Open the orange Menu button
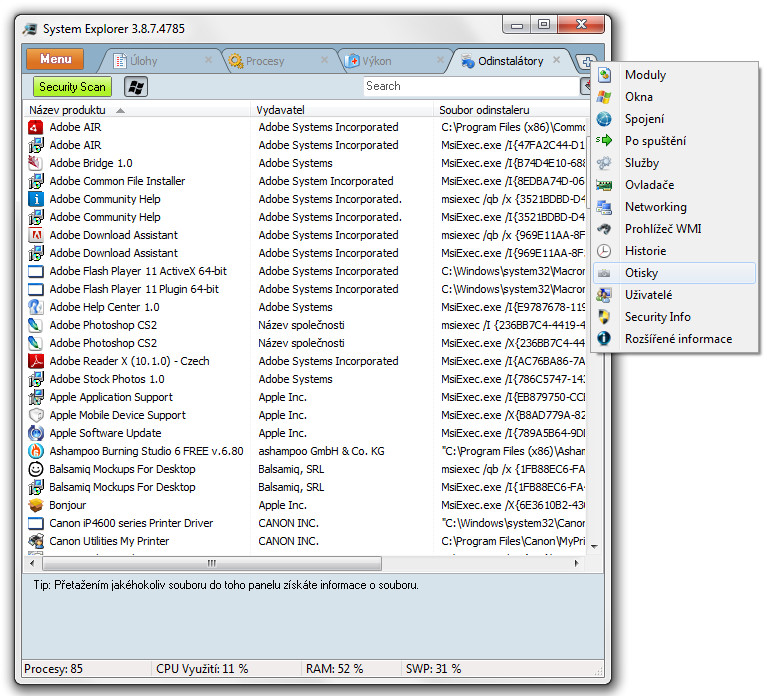The width and height of the screenshot is (774, 696). coord(55,59)
